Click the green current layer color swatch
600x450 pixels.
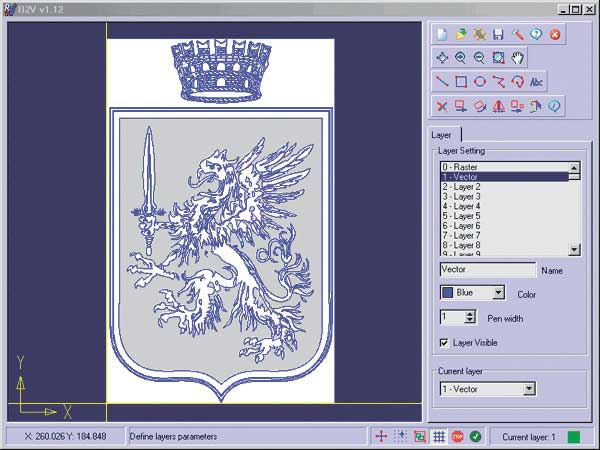click(x=574, y=436)
